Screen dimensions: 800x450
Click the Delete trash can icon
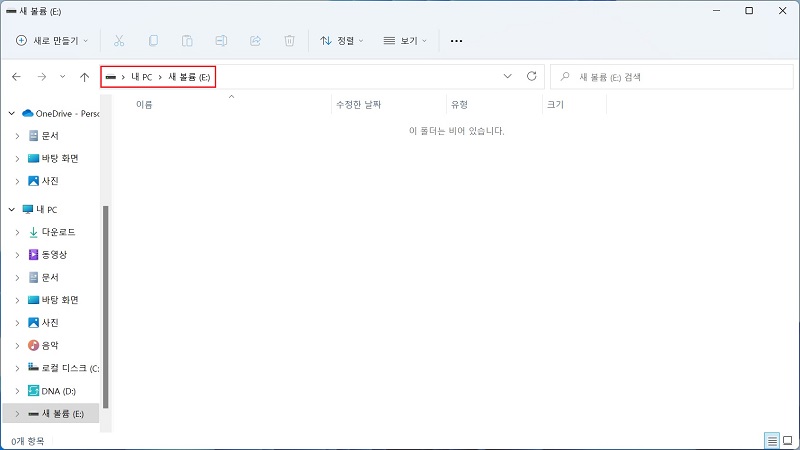point(289,41)
